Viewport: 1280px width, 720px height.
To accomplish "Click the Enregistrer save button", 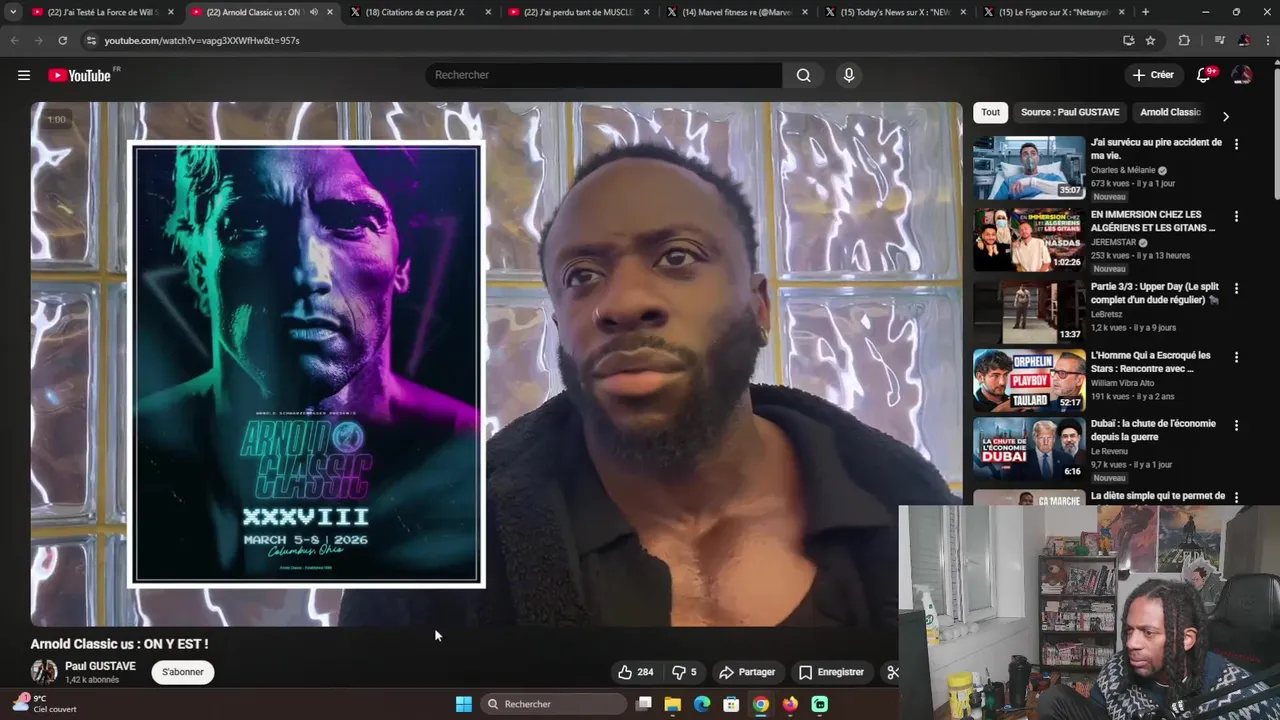I will [831, 672].
